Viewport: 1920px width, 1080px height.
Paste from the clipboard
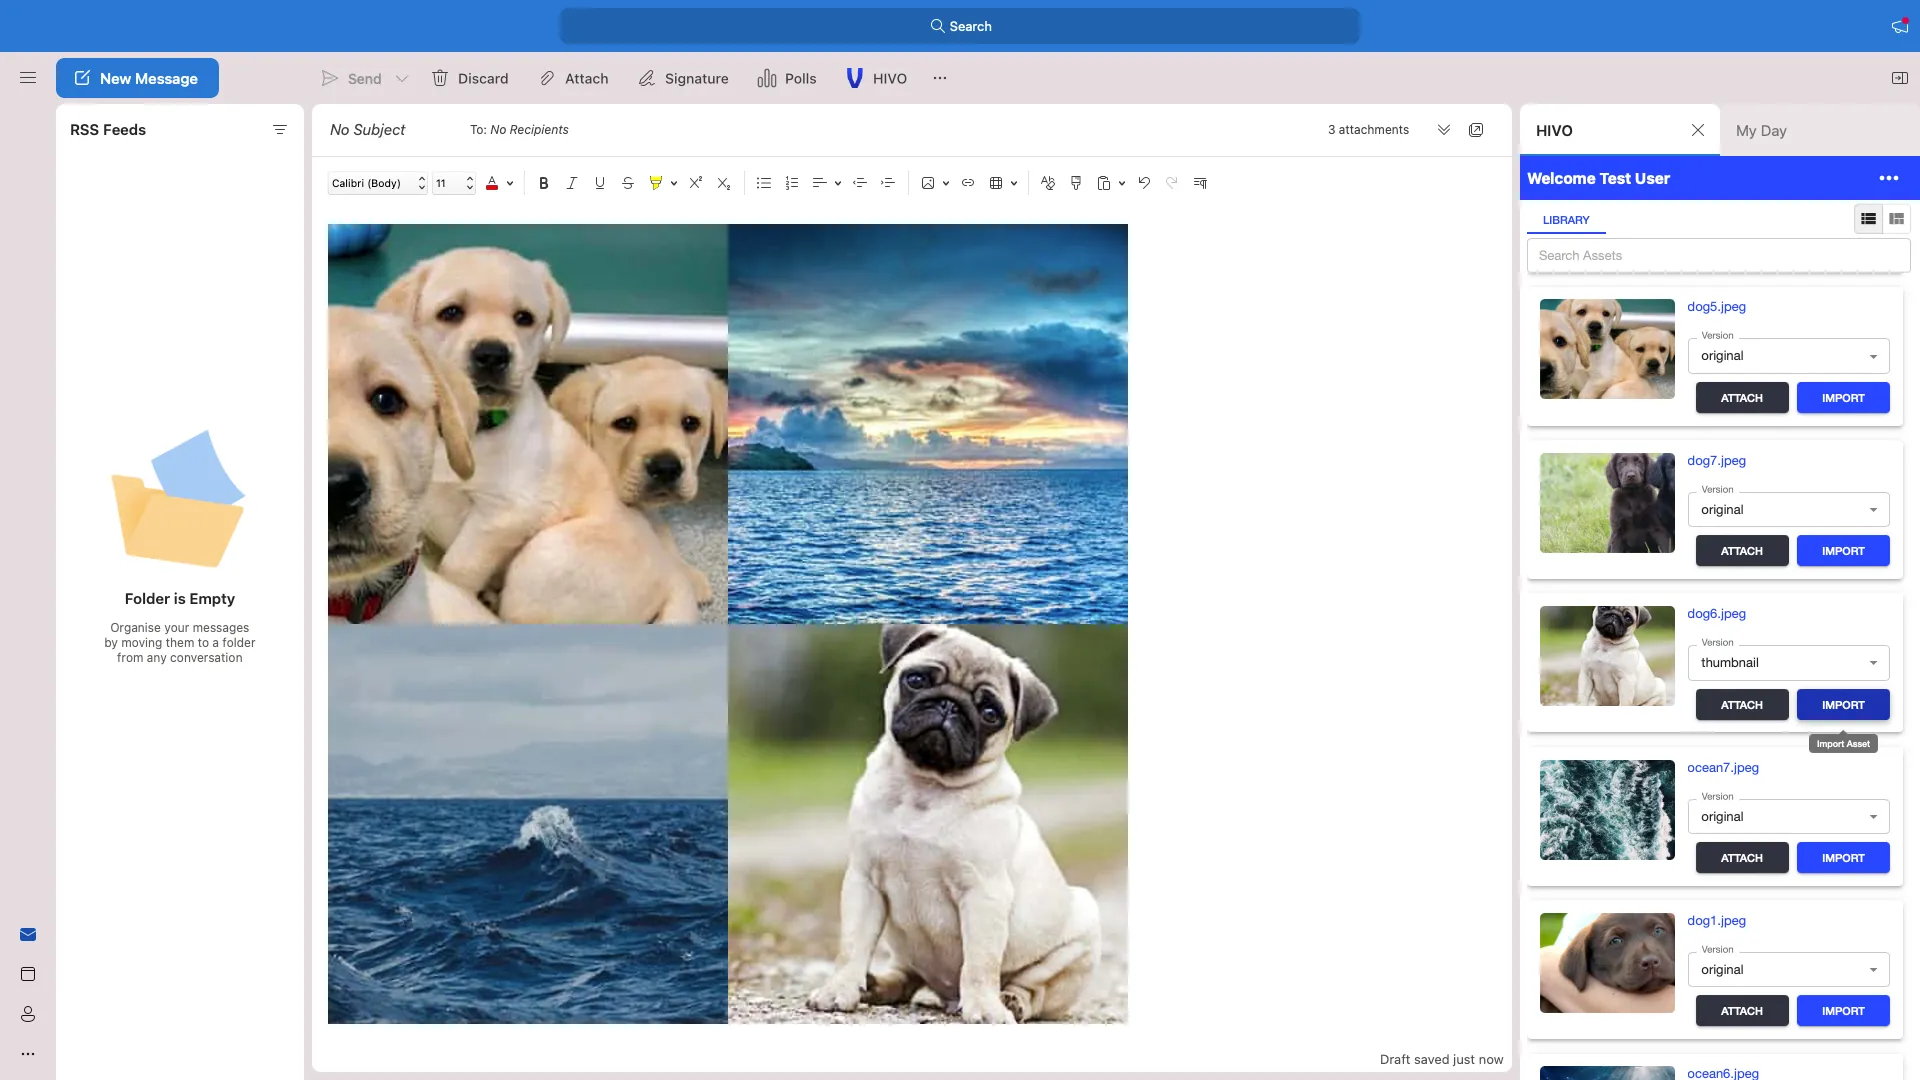pos(1104,183)
